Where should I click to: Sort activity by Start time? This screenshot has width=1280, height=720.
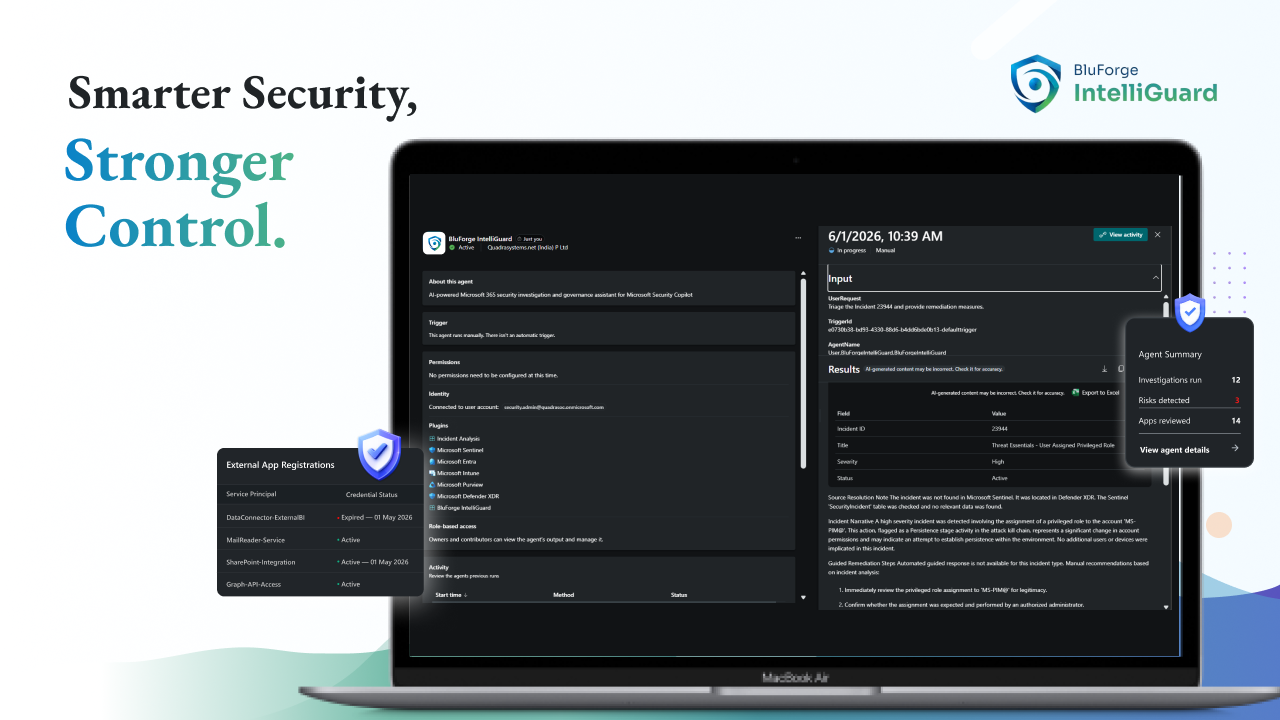coord(451,595)
